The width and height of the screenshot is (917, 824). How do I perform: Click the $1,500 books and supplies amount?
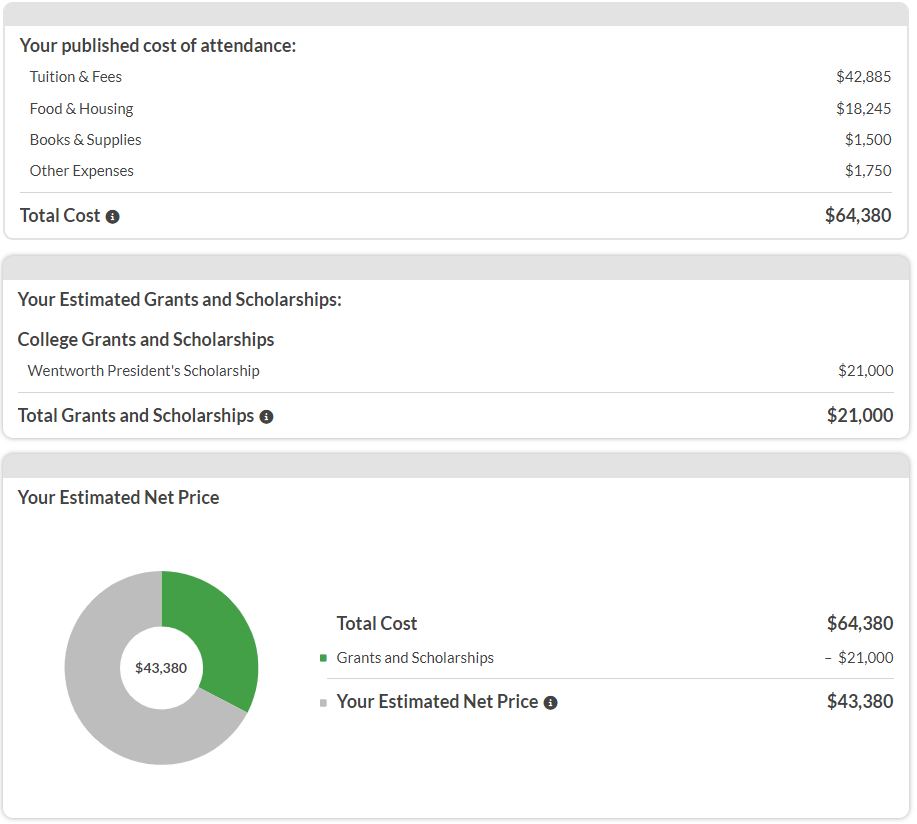click(x=867, y=140)
